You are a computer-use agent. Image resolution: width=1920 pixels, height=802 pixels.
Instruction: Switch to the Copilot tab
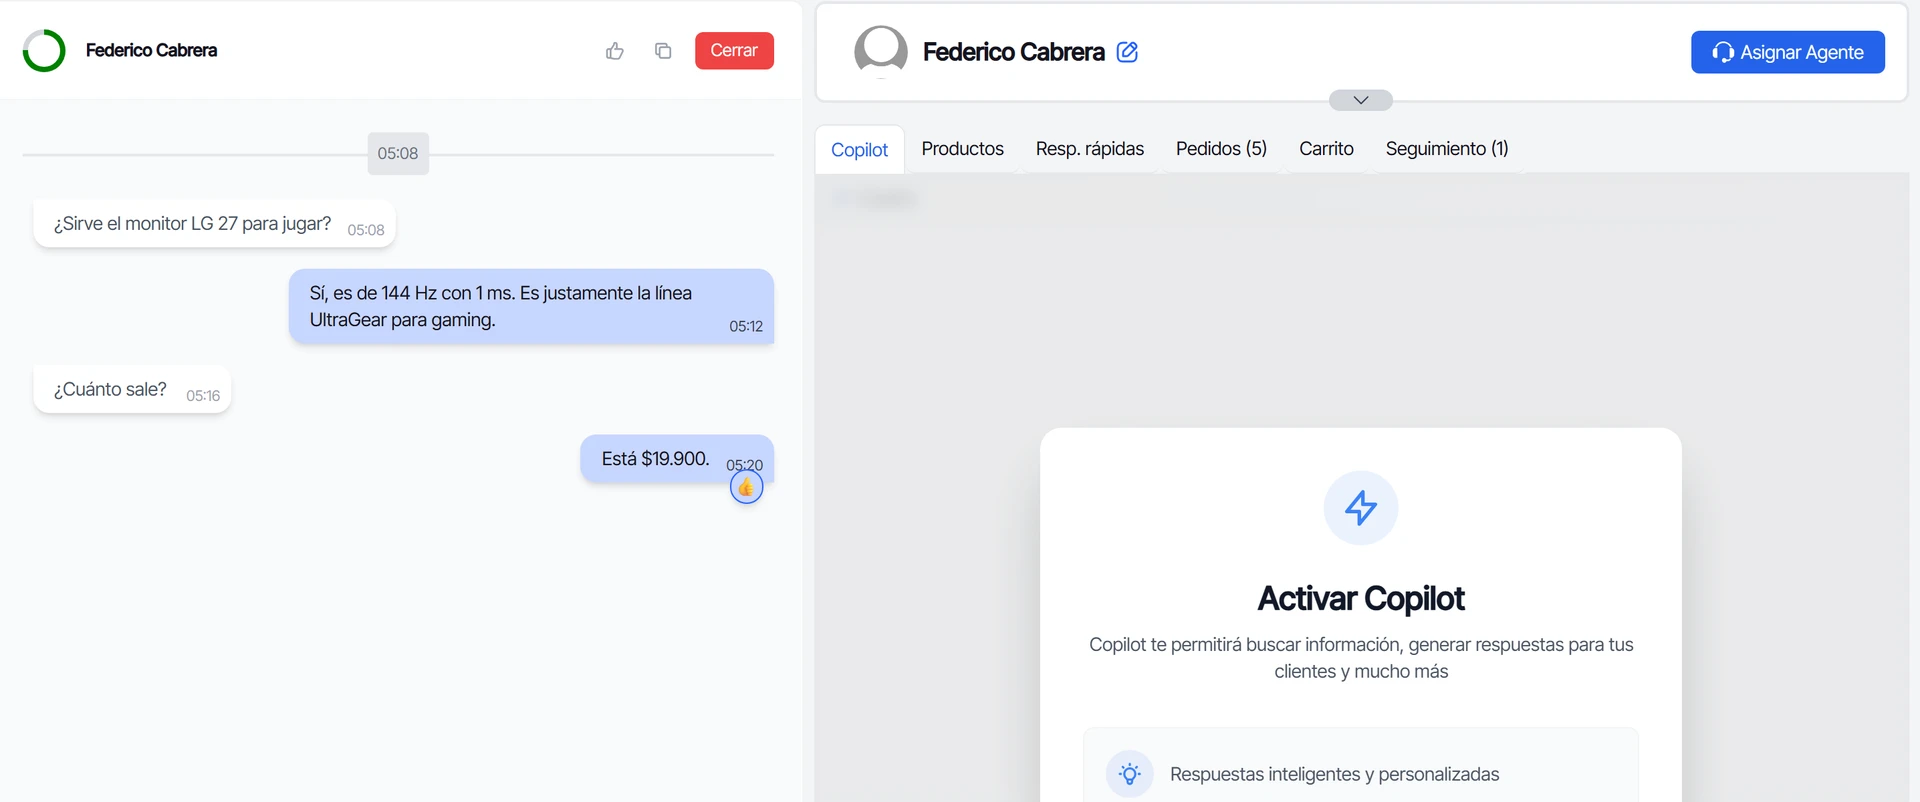coord(860,150)
